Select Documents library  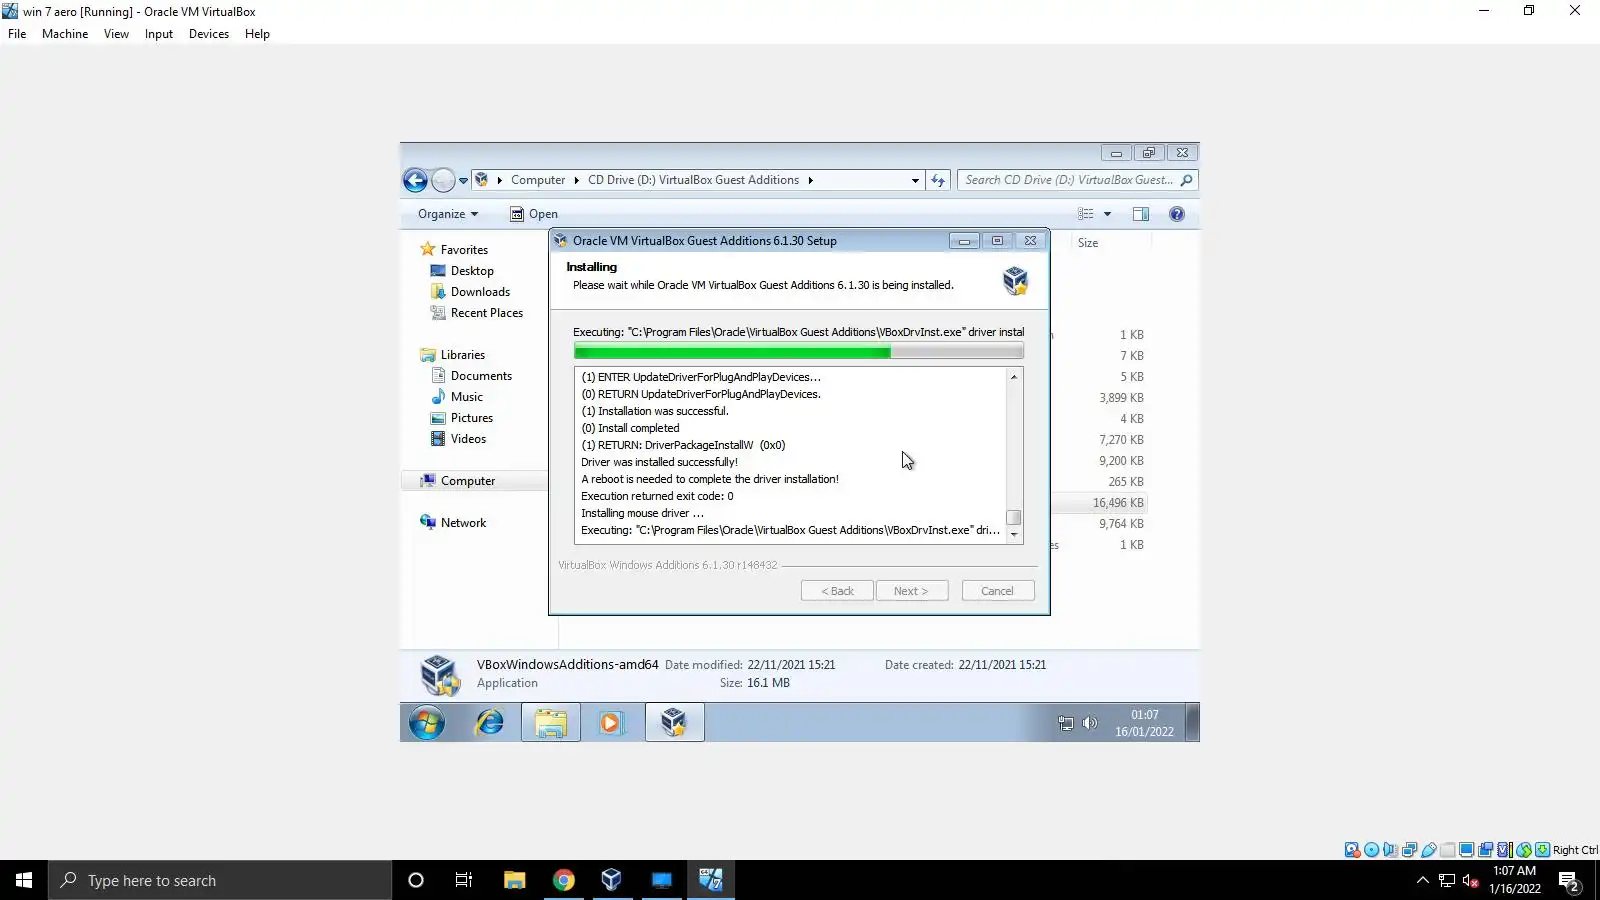click(x=481, y=376)
